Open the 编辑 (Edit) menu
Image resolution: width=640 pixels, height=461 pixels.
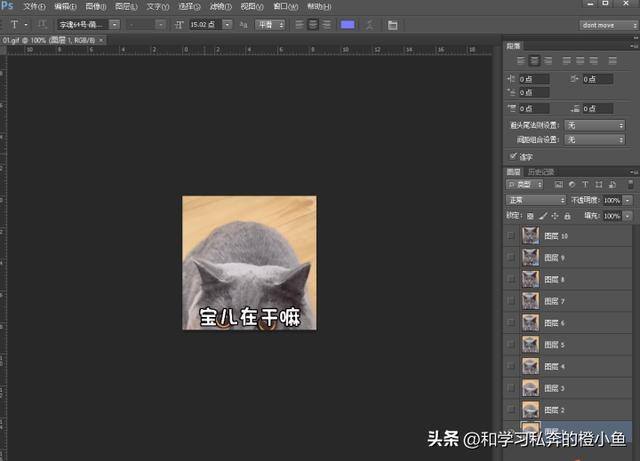[x=65, y=7]
